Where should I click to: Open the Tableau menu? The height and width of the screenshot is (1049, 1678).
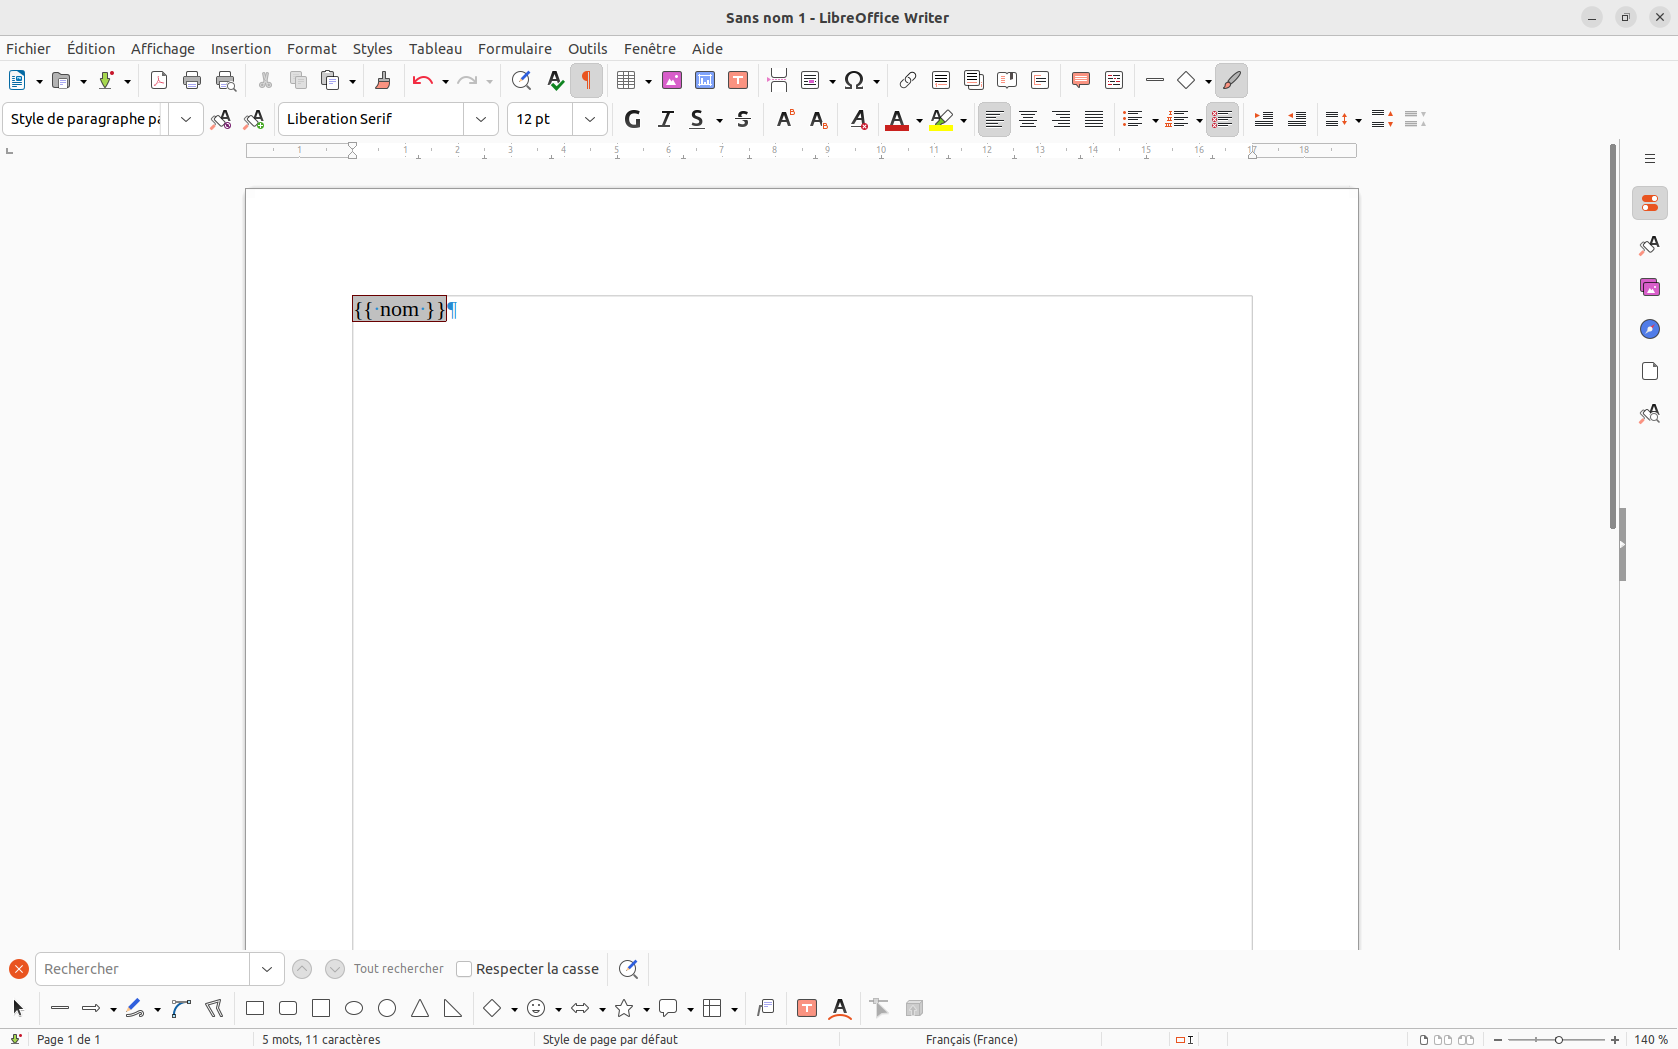[x=435, y=48]
